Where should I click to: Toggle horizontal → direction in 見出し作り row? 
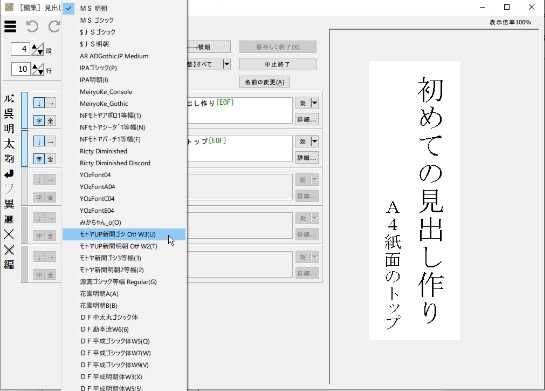[x=51, y=103]
